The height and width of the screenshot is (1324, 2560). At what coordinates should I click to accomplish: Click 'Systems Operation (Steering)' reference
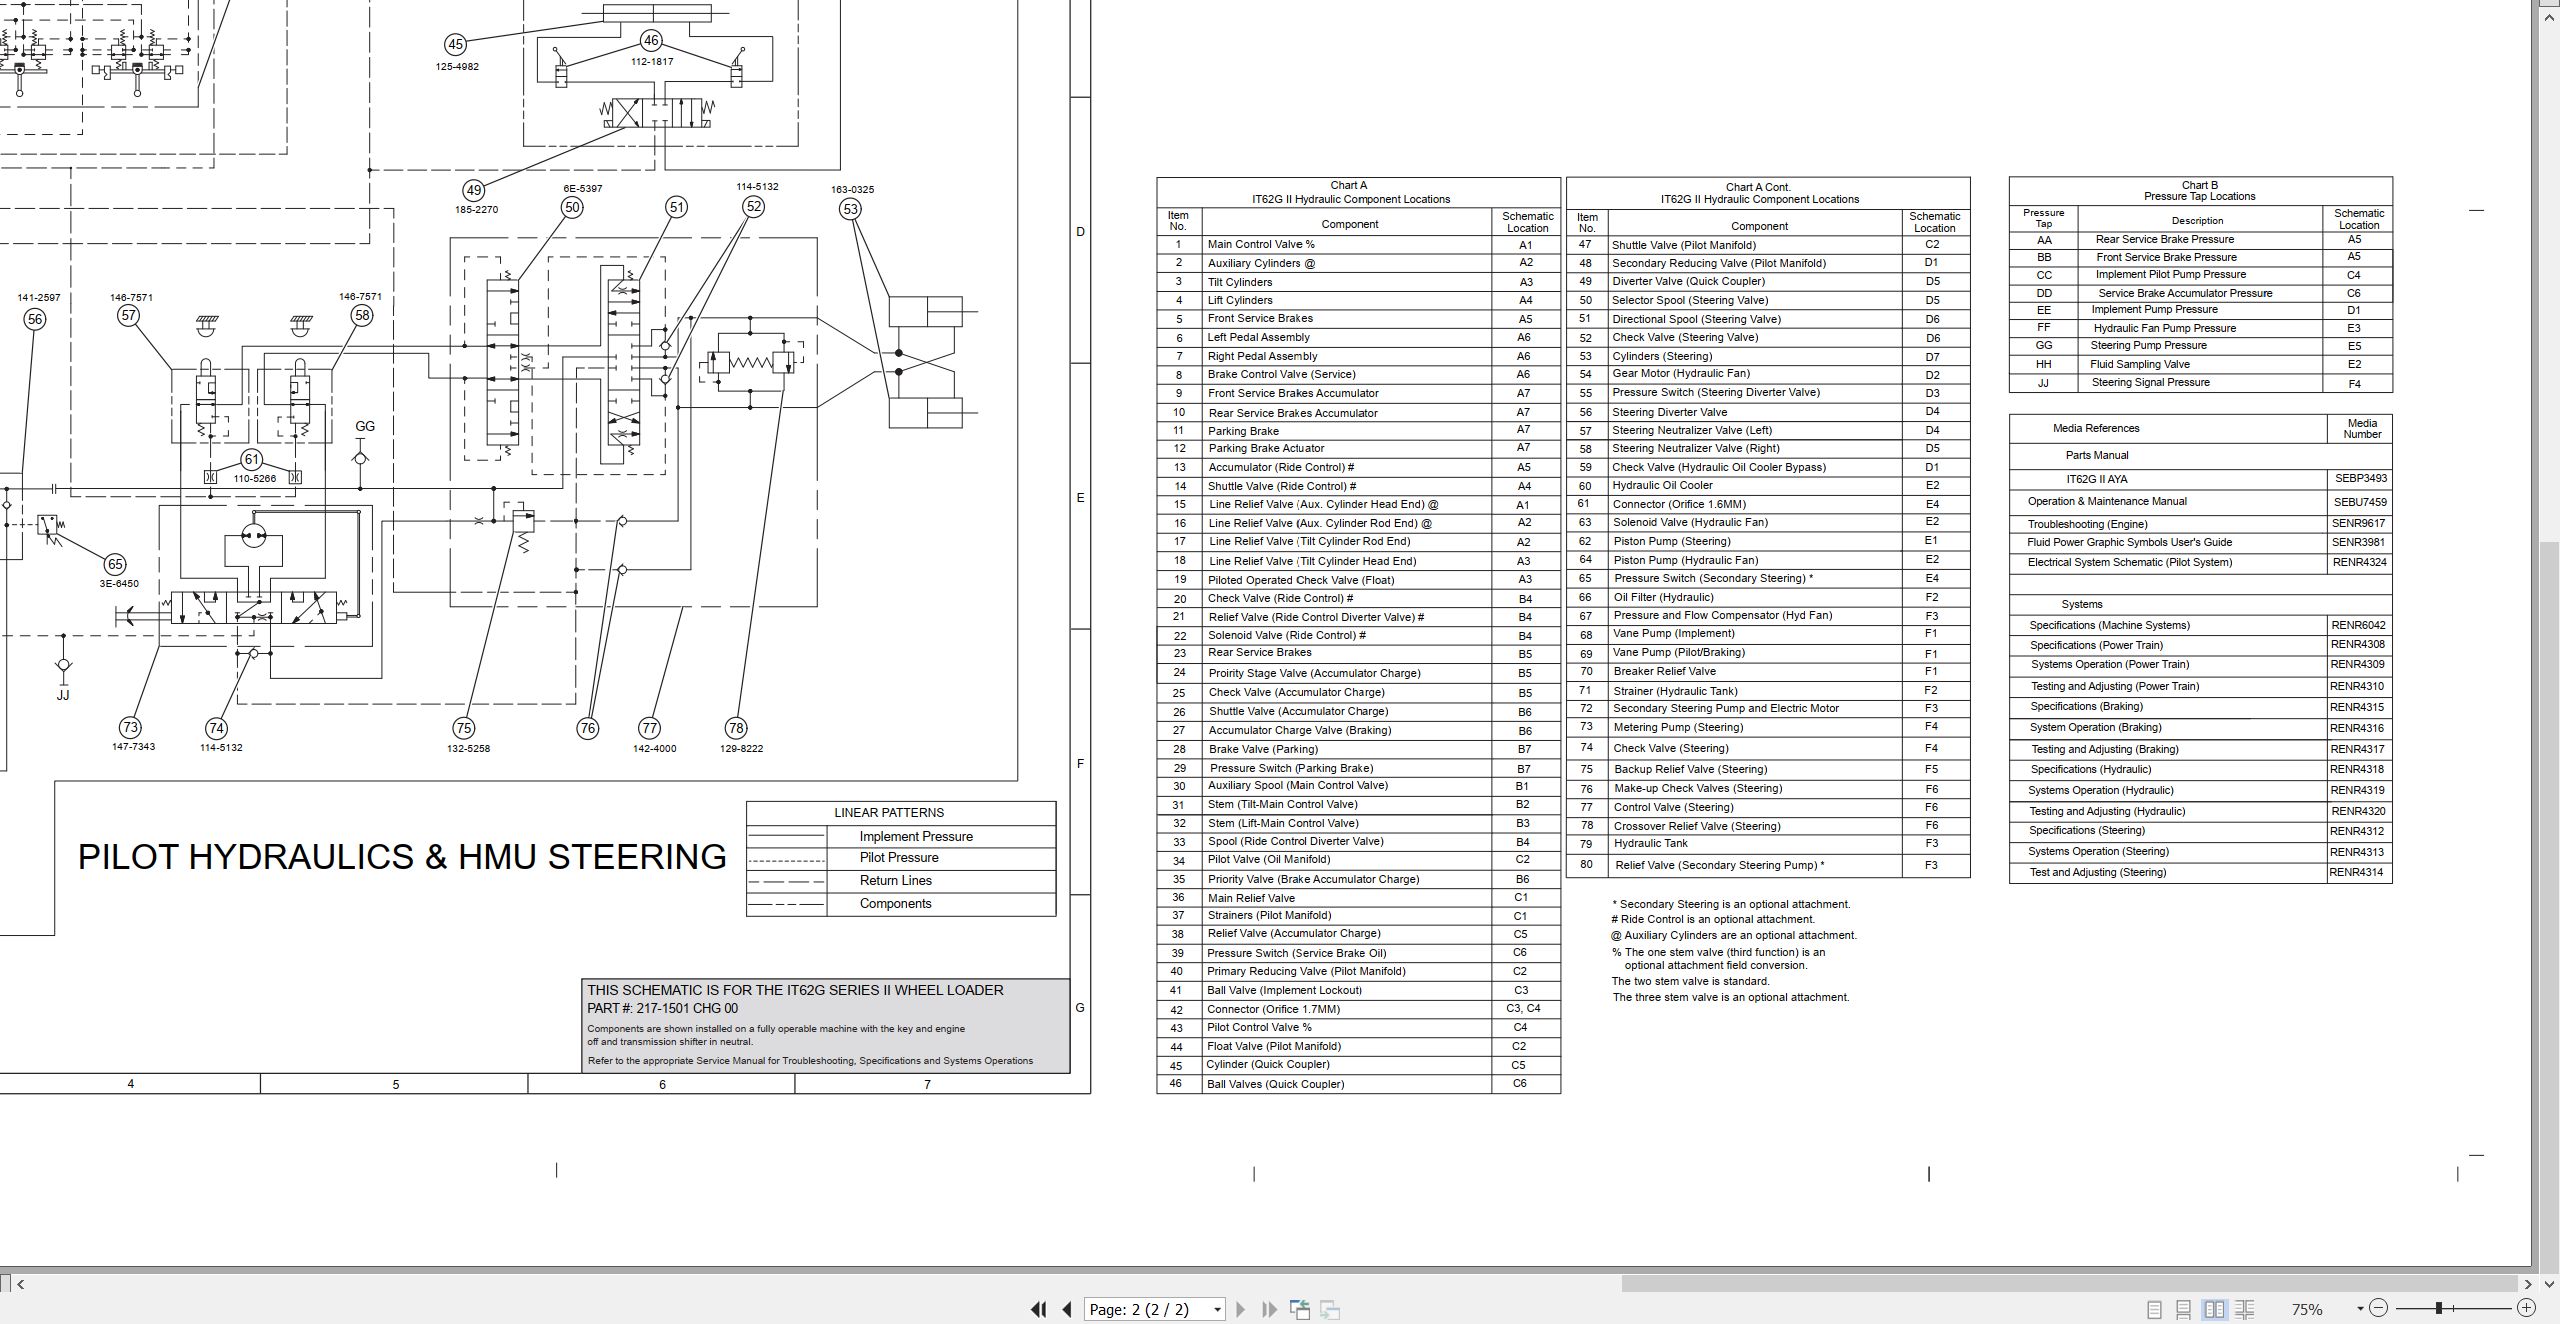(x=2098, y=852)
